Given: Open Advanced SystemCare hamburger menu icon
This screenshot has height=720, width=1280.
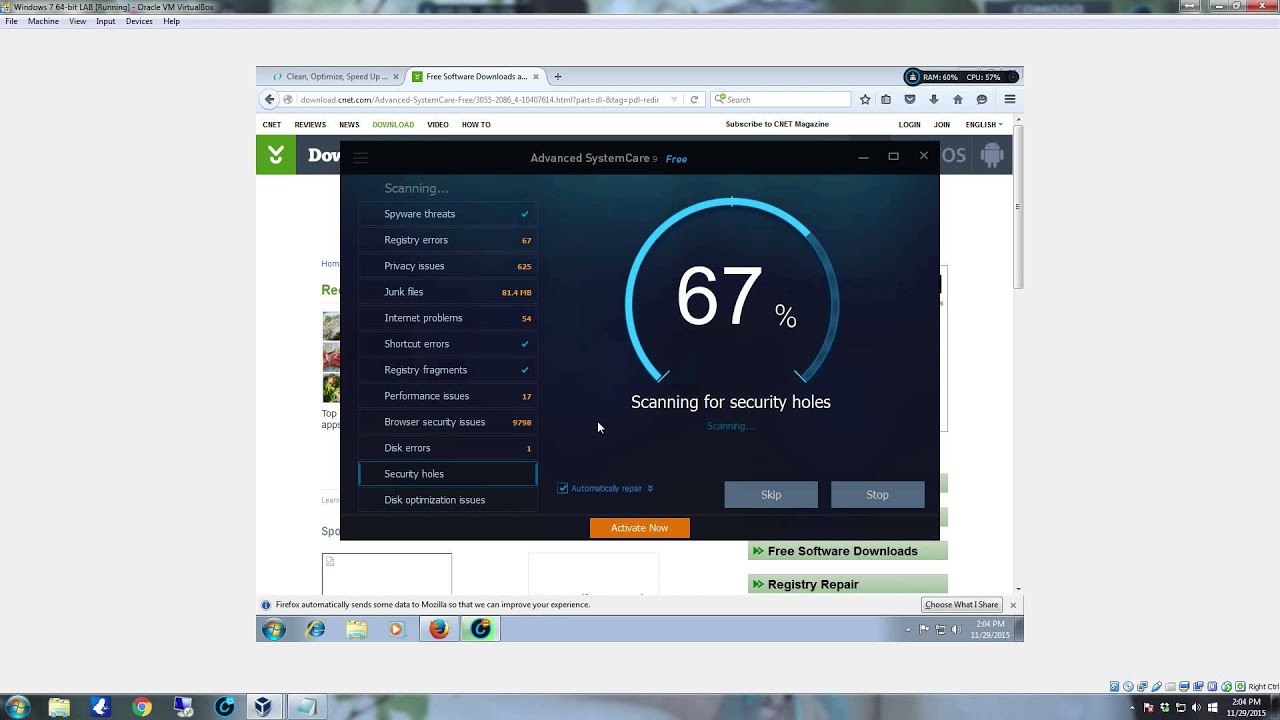Looking at the screenshot, I should (360, 158).
